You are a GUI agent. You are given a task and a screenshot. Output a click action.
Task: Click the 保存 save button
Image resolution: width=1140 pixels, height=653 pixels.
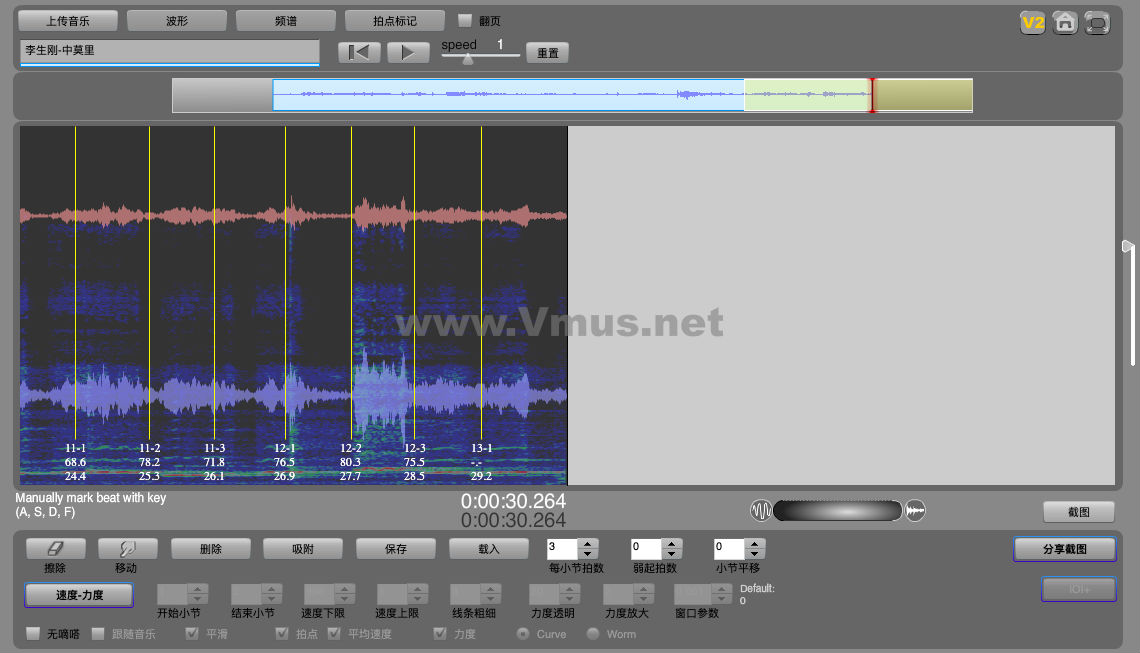pyautogui.click(x=396, y=549)
